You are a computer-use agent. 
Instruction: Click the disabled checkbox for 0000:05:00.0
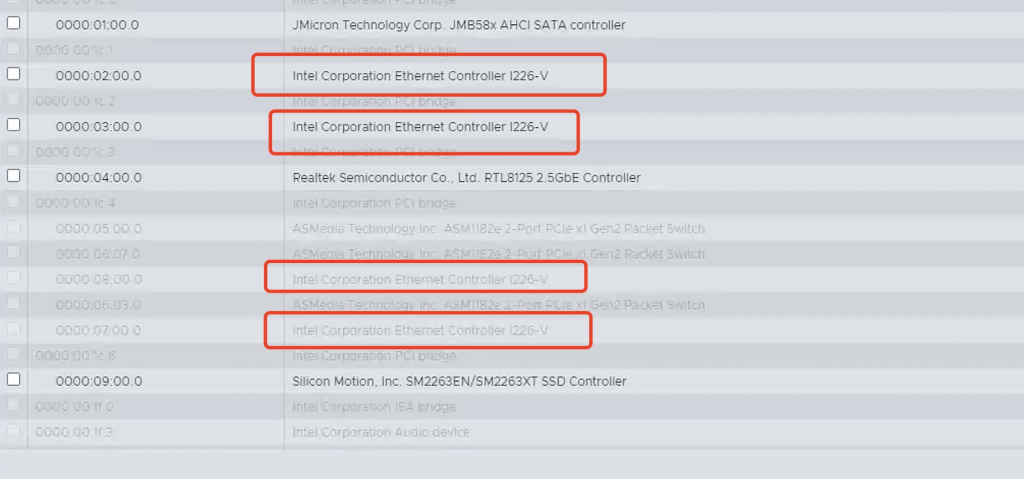14,227
